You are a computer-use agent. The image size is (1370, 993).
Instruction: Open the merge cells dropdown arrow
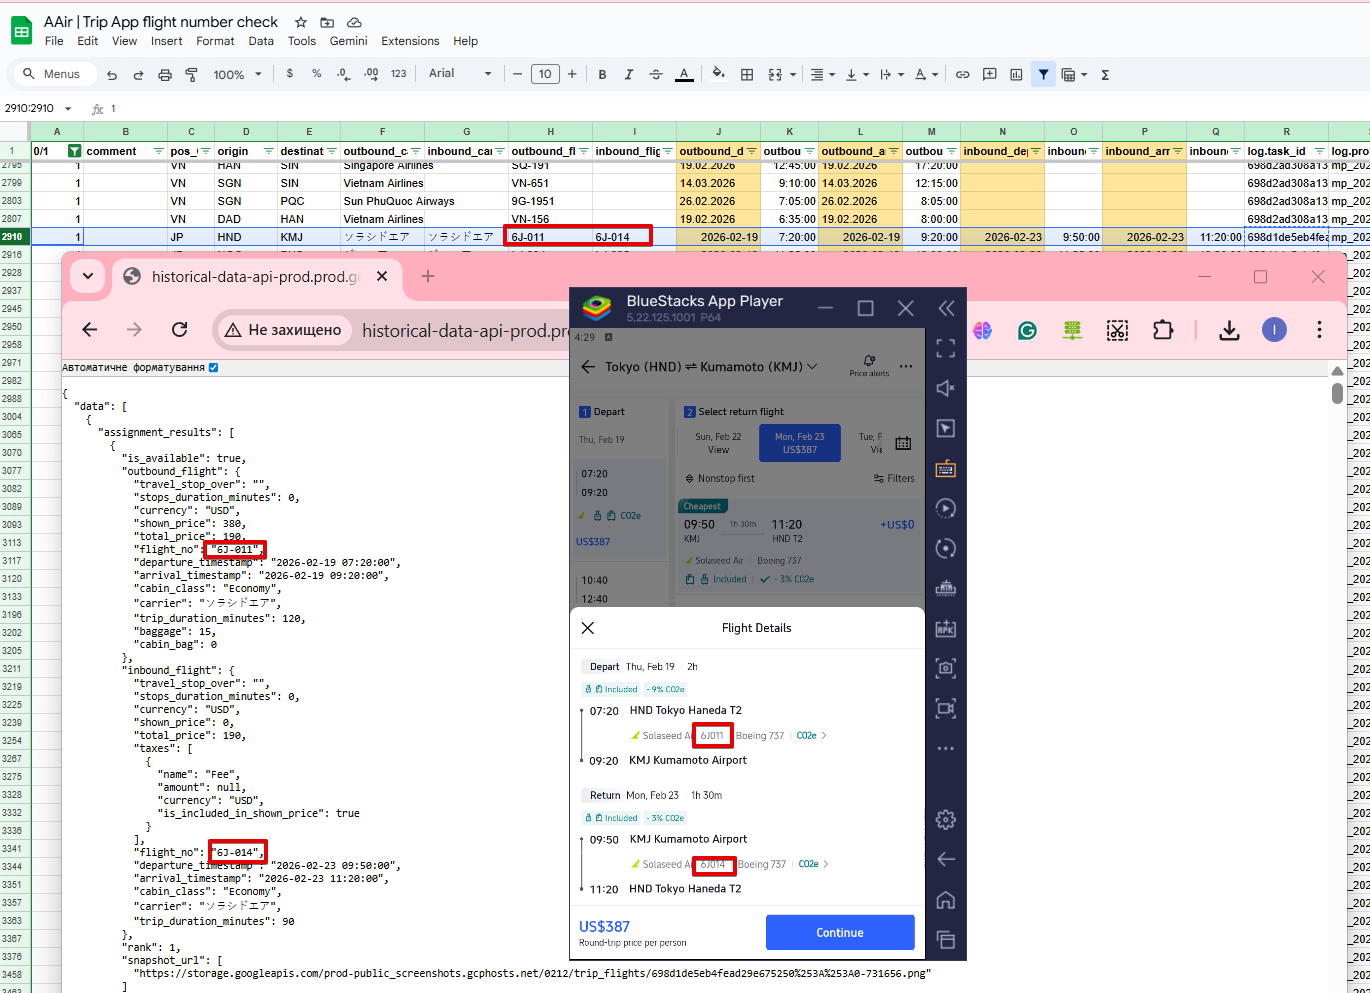pos(793,75)
